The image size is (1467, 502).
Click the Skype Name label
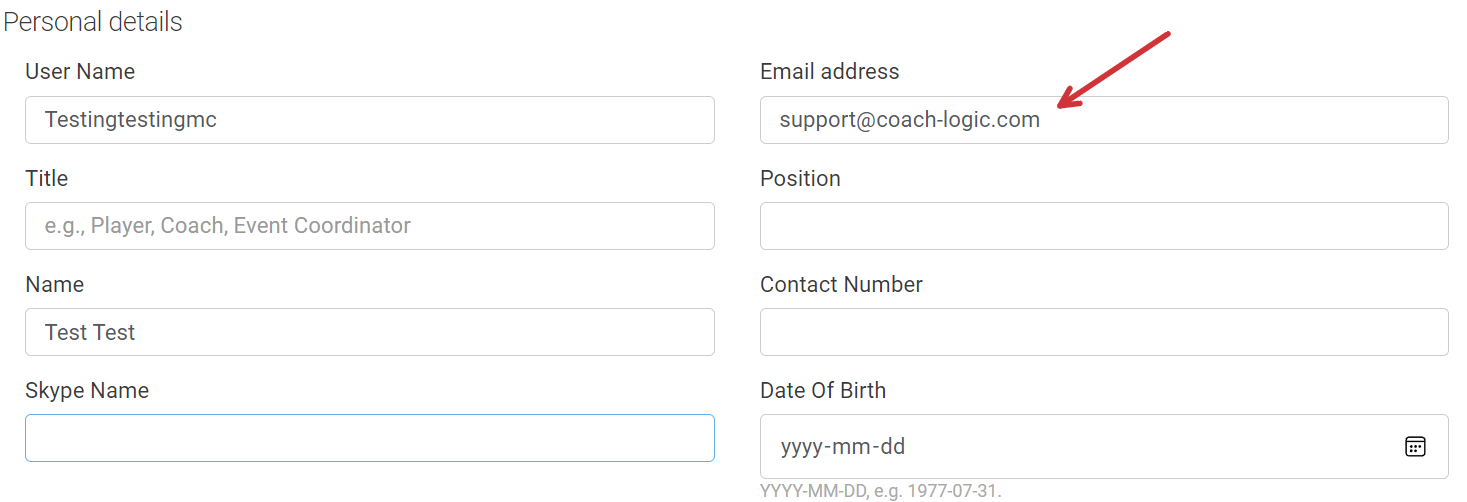coord(87,390)
